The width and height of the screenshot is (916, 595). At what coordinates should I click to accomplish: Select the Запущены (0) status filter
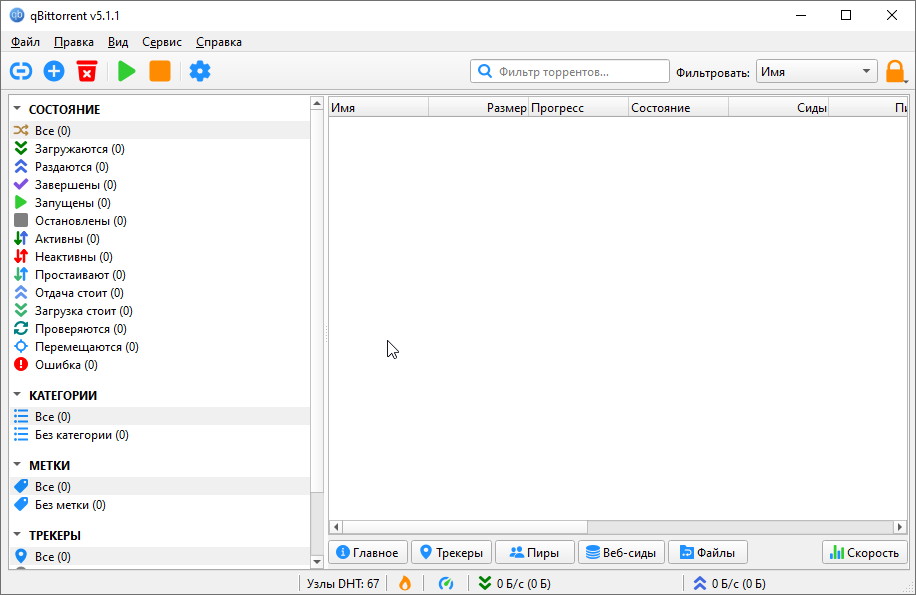(x=159, y=203)
